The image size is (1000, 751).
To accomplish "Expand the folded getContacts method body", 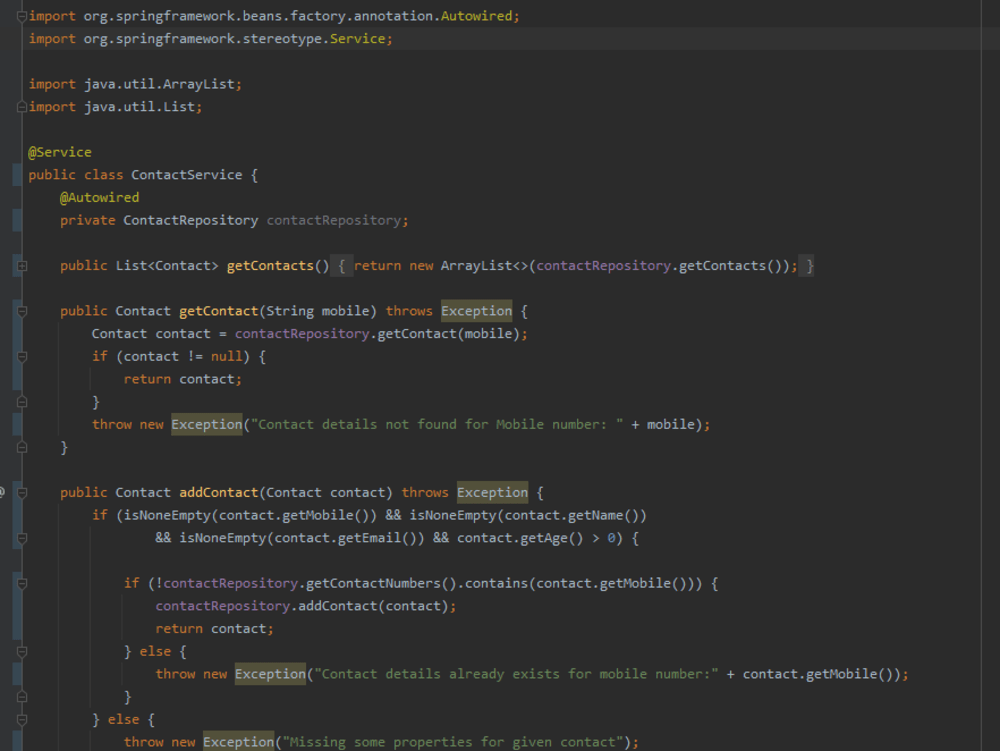I will tap(22, 265).
